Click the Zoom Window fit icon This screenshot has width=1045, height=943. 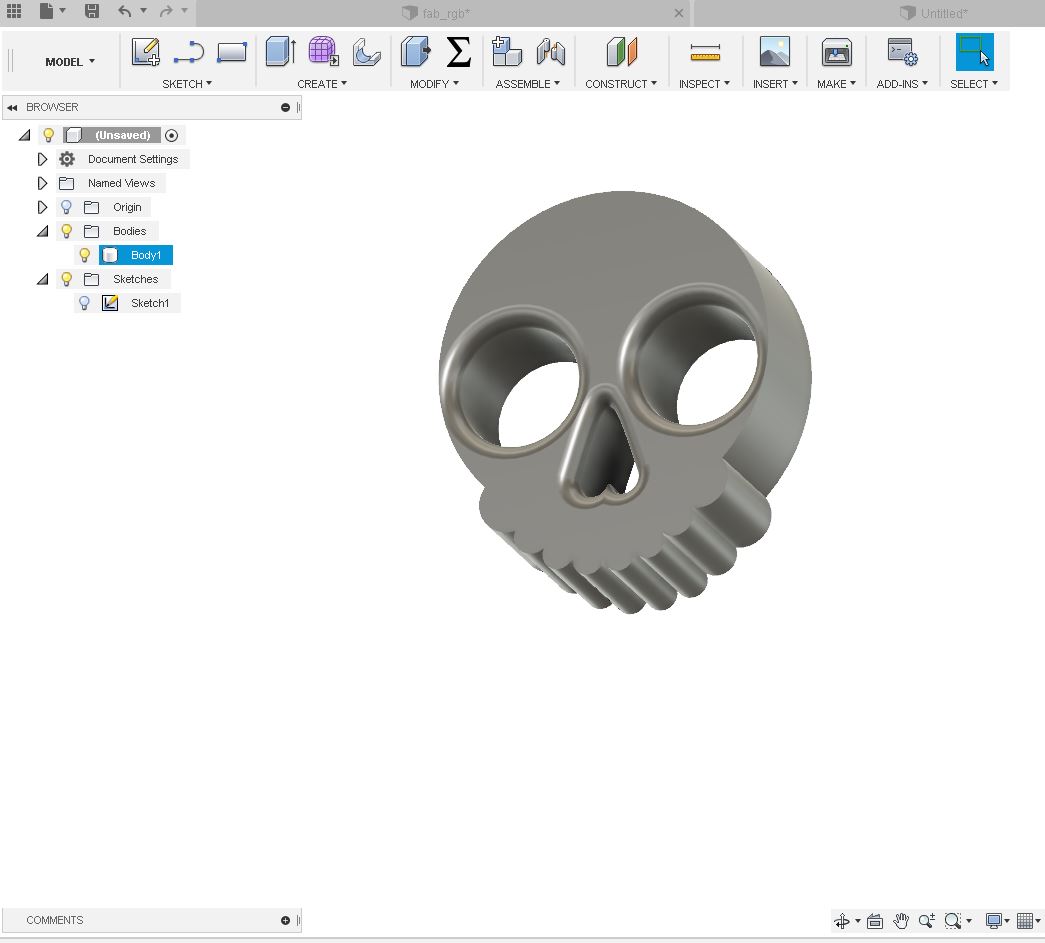click(953, 921)
